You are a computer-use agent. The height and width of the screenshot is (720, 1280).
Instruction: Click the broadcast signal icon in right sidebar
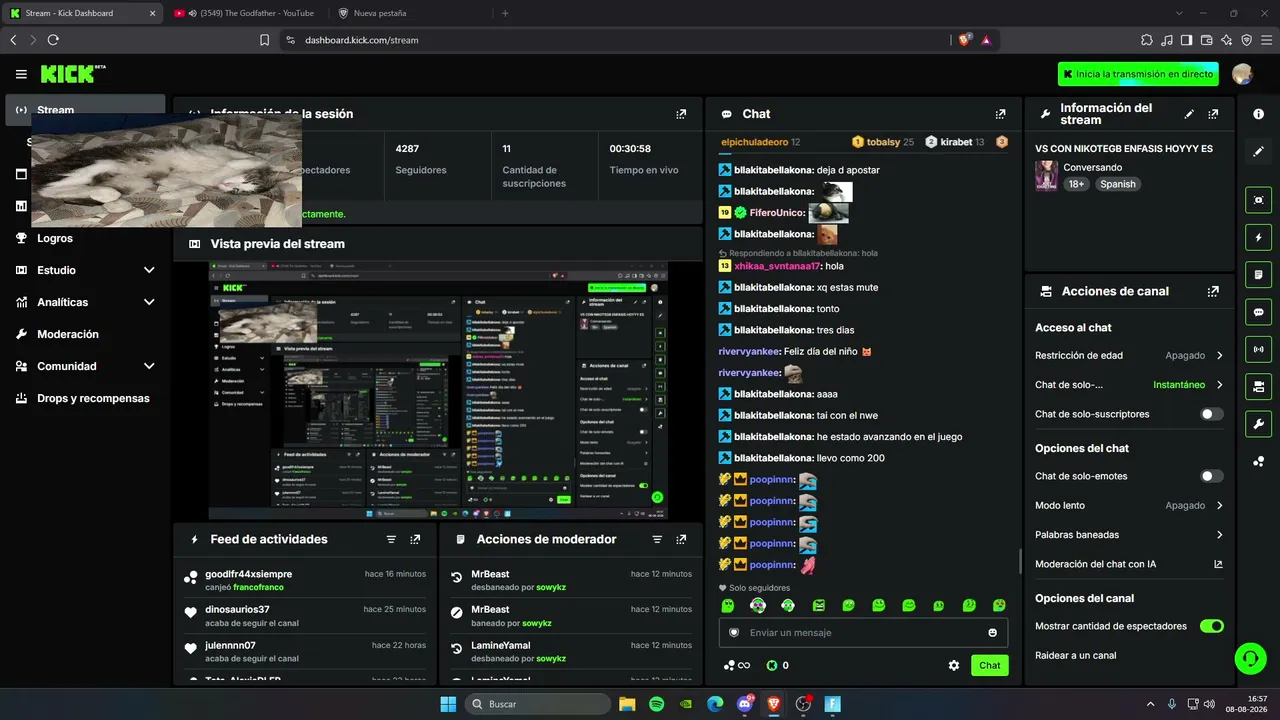pyautogui.click(x=1259, y=350)
